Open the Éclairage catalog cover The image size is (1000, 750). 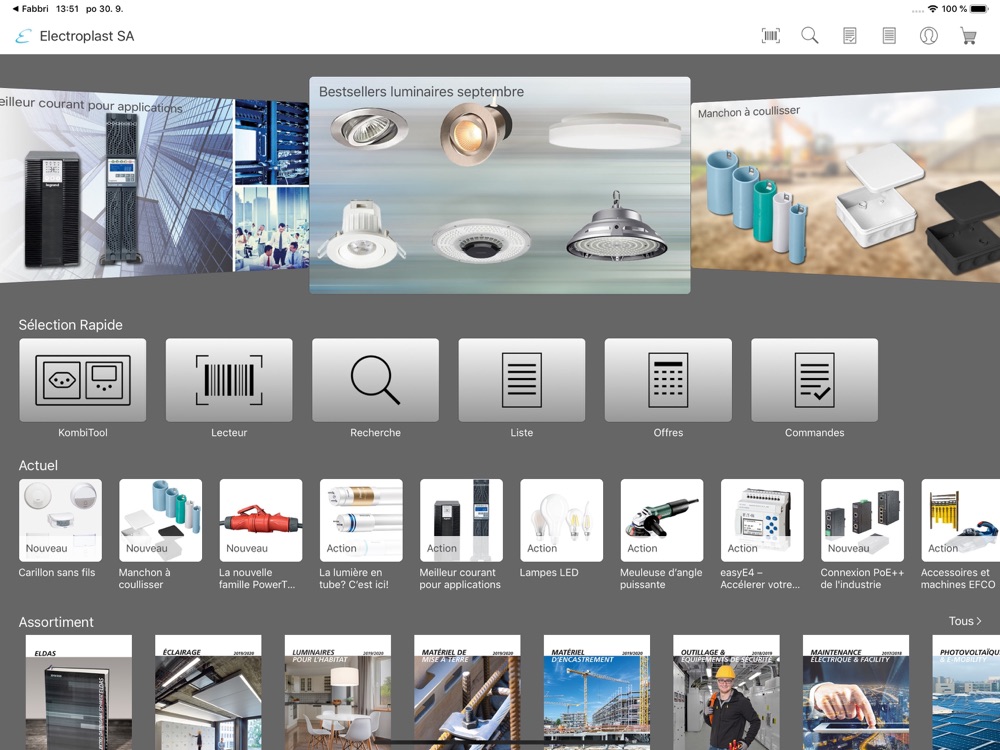pos(208,692)
